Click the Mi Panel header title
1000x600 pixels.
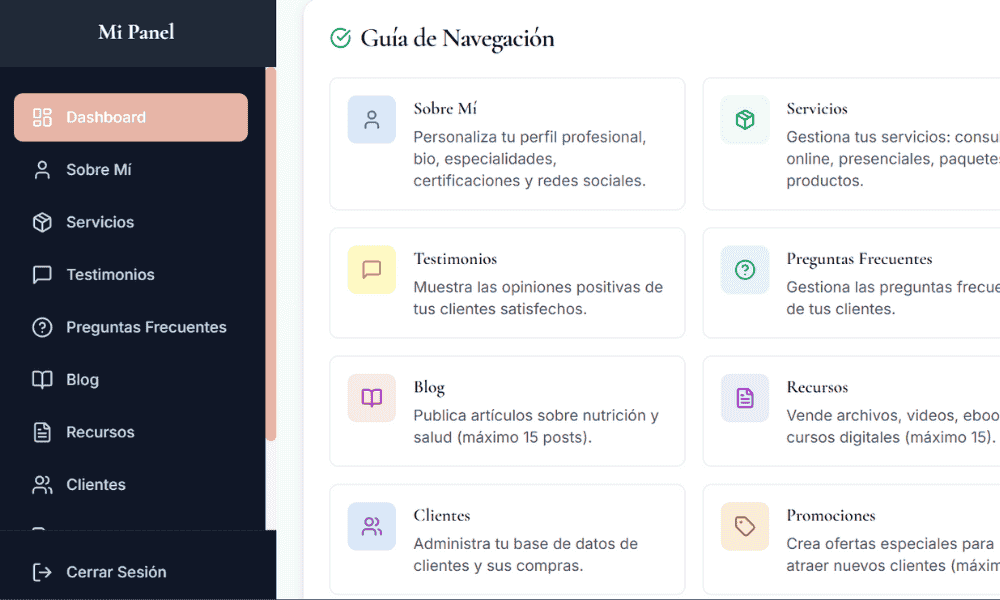coord(135,31)
